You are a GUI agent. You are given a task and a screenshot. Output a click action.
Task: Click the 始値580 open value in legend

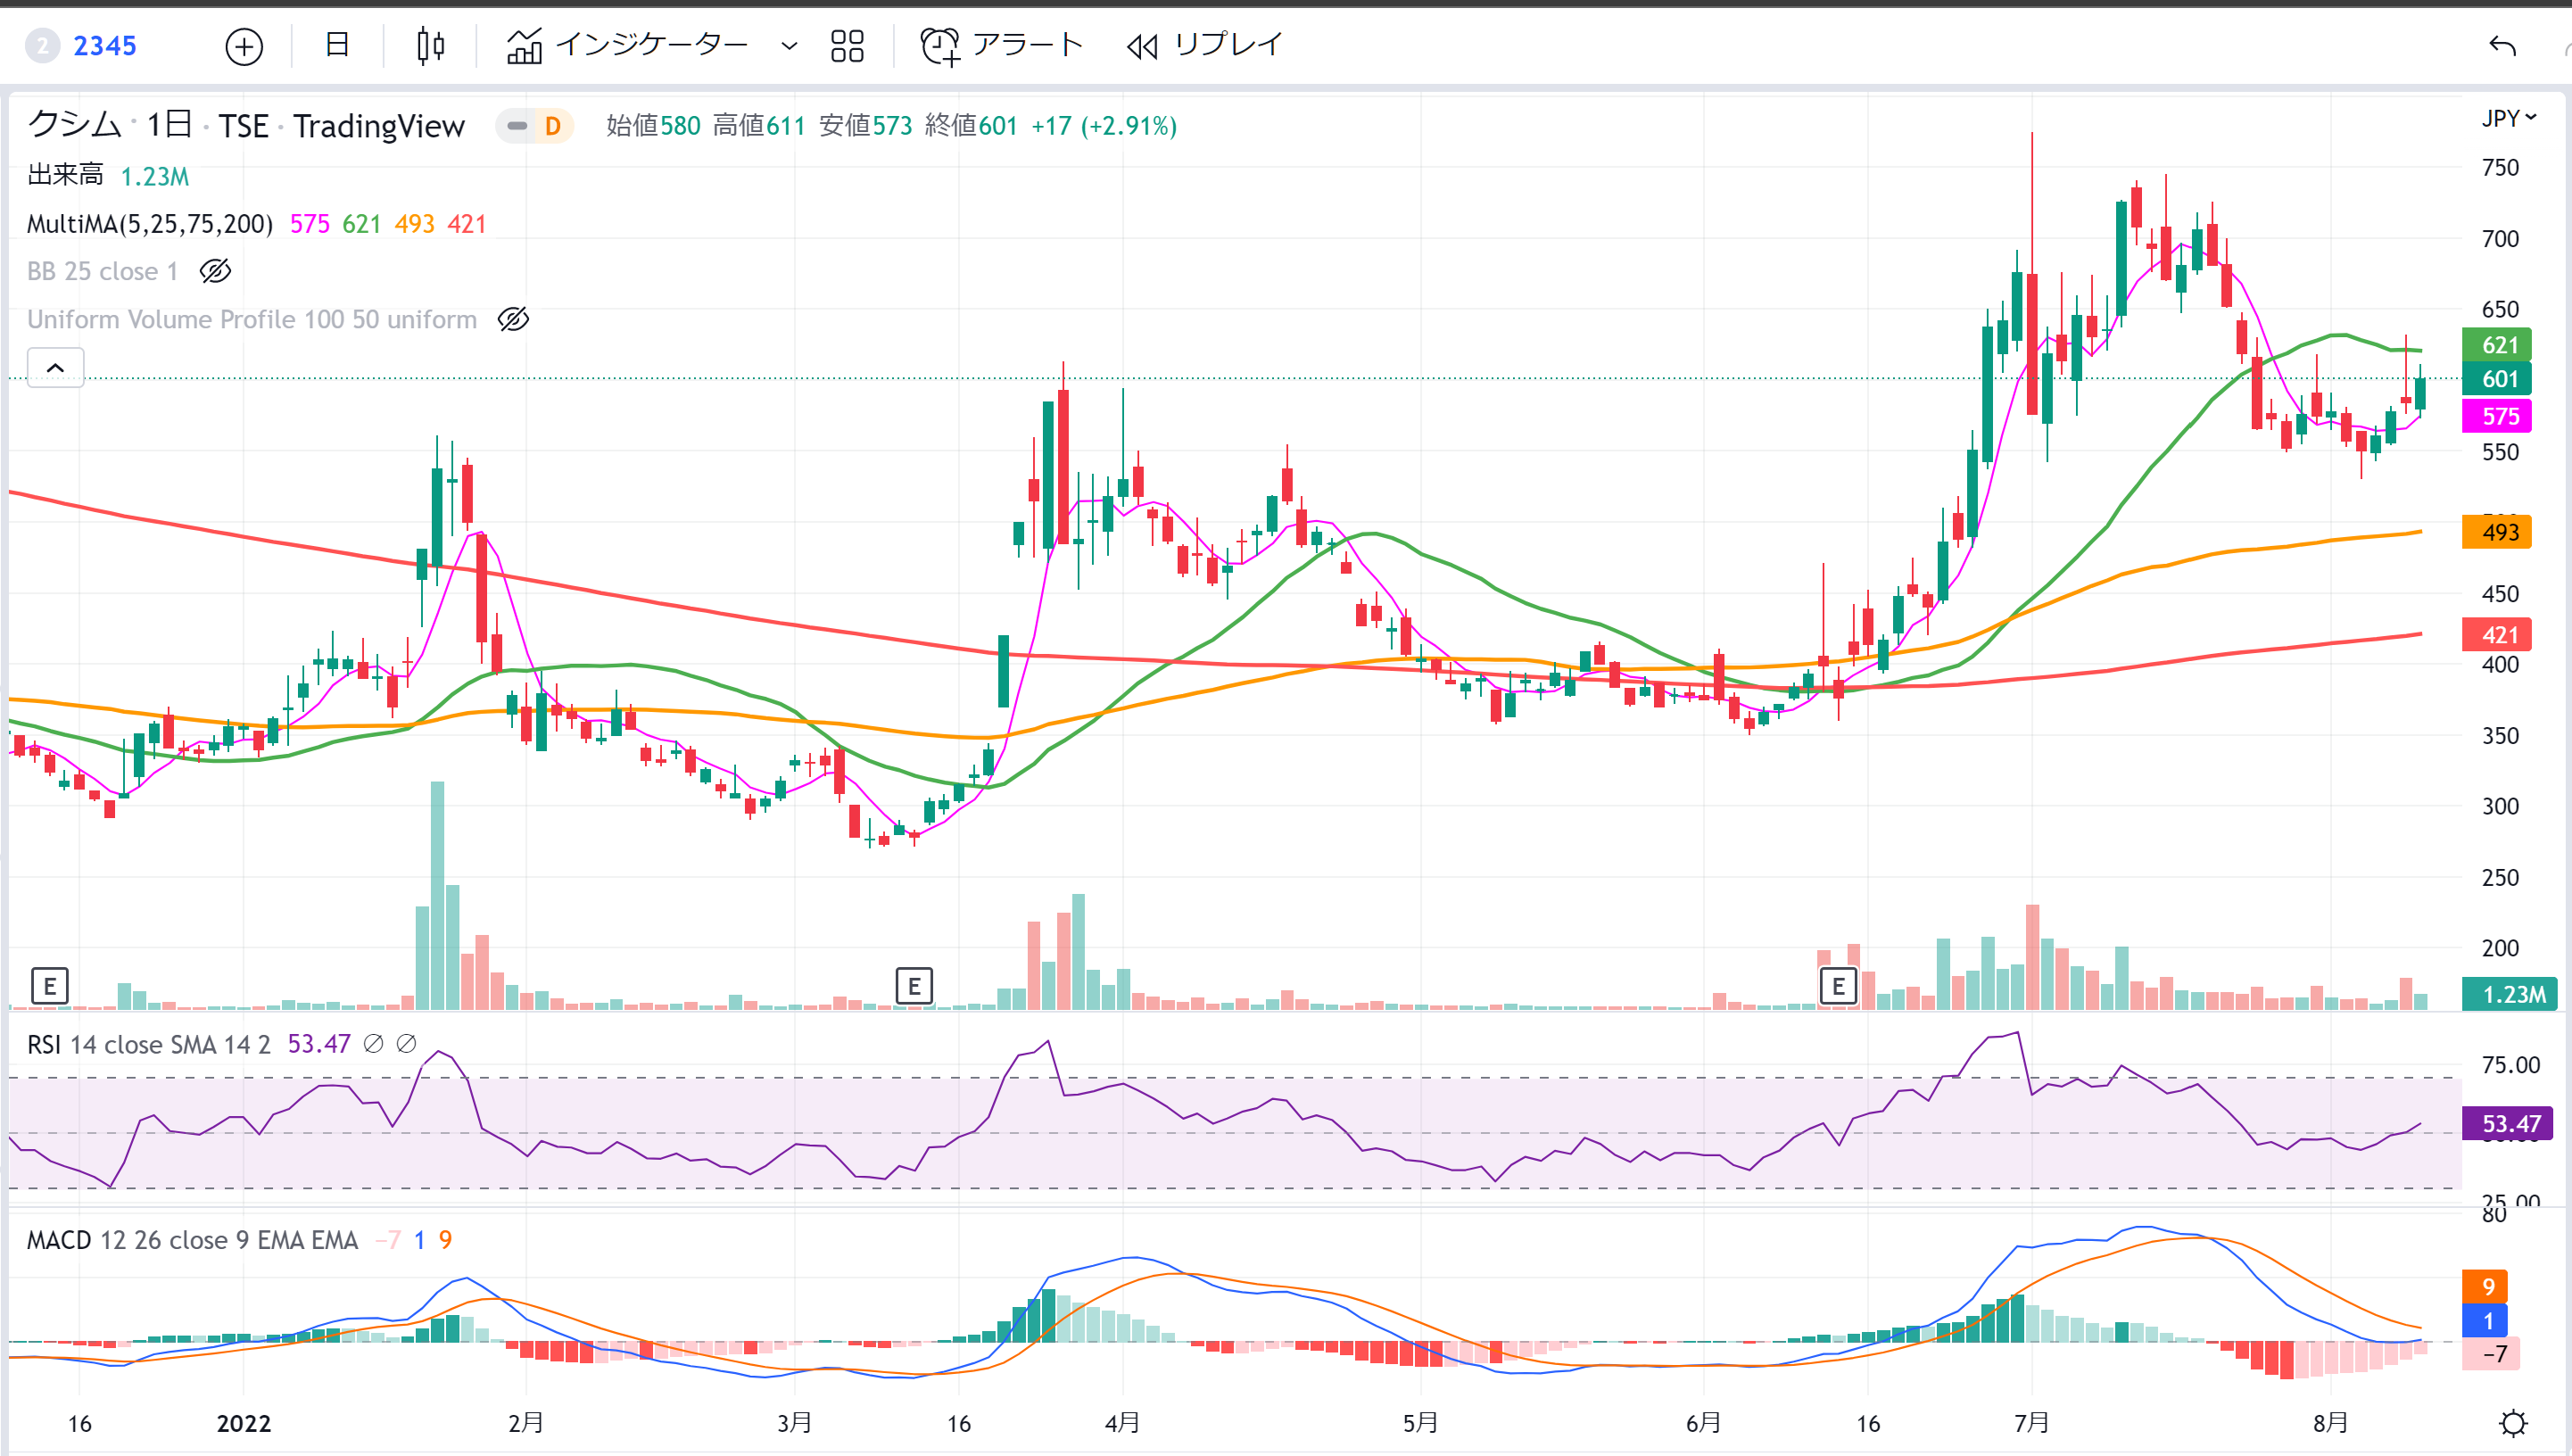point(653,126)
